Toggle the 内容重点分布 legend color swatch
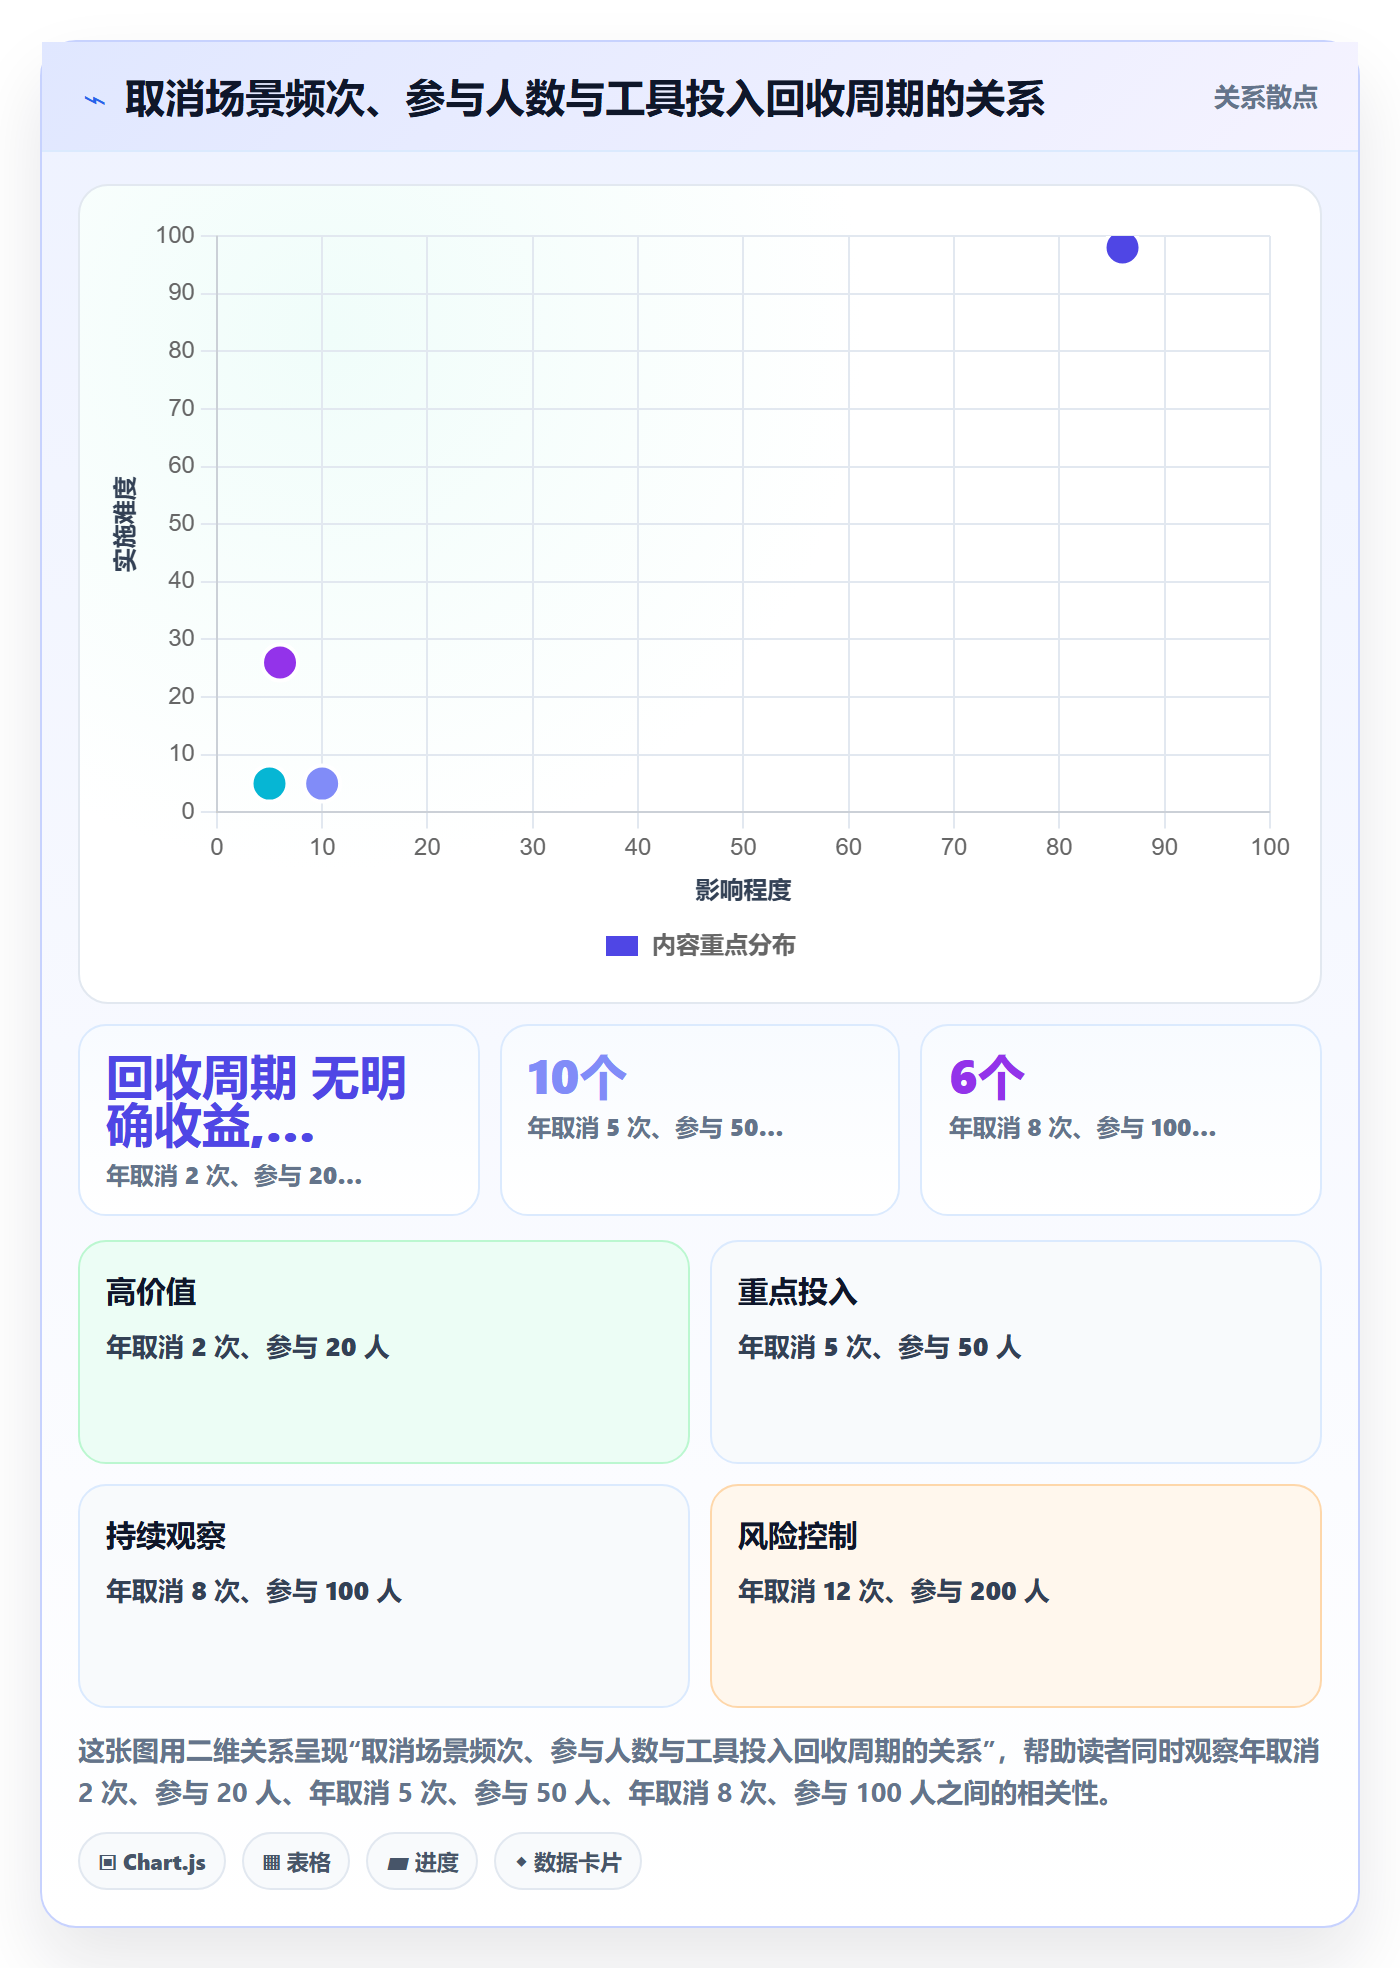This screenshot has height=1968, width=1400. click(x=621, y=945)
